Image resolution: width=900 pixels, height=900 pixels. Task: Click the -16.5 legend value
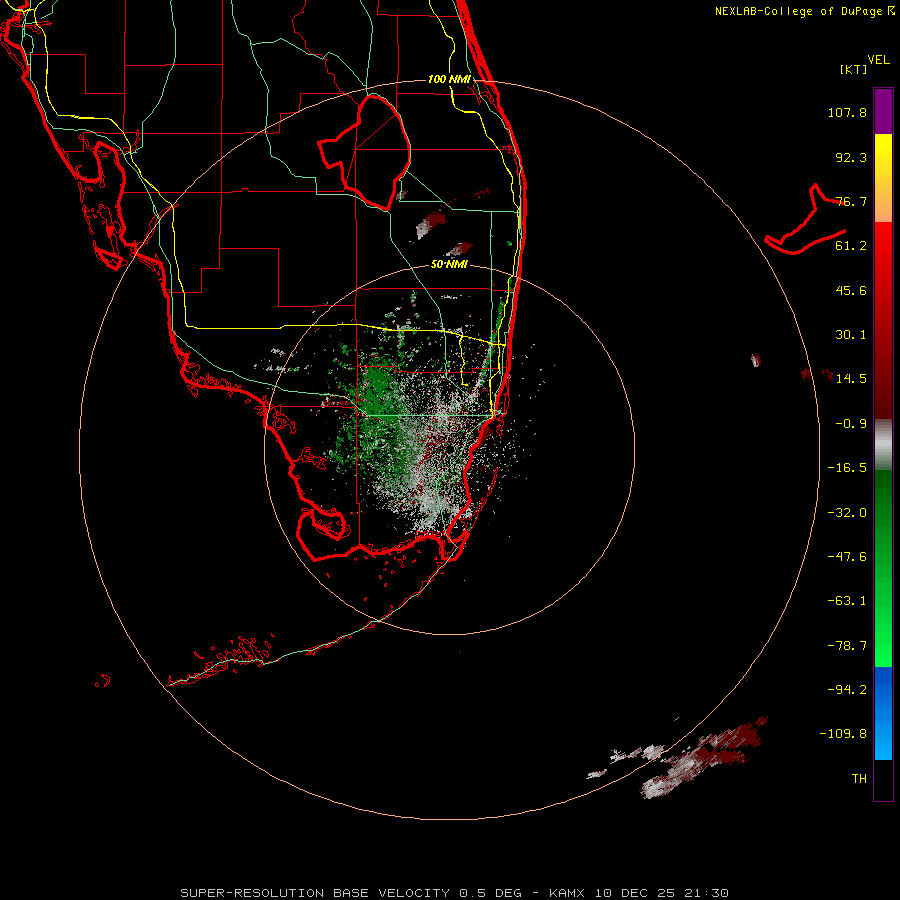tap(847, 468)
